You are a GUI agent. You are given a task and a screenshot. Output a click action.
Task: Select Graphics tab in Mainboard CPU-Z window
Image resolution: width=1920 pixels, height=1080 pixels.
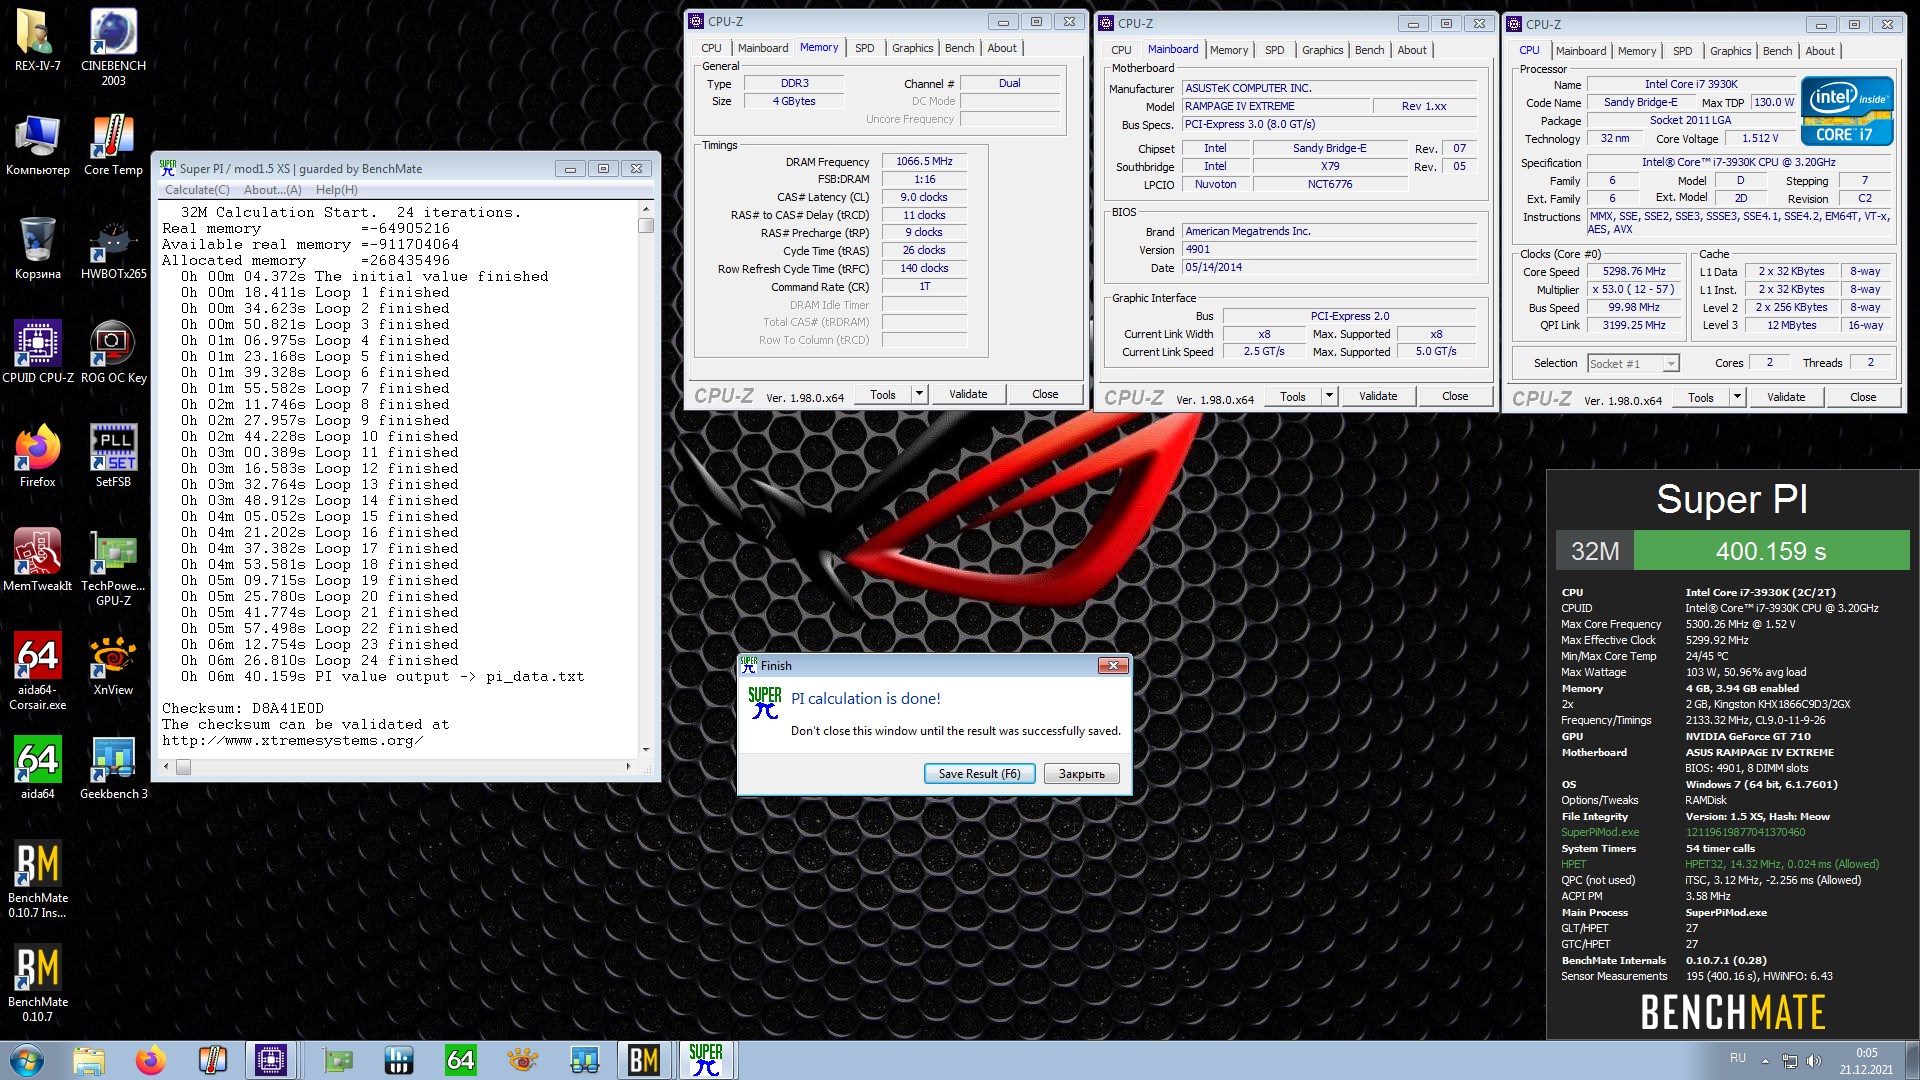pyautogui.click(x=1322, y=50)
